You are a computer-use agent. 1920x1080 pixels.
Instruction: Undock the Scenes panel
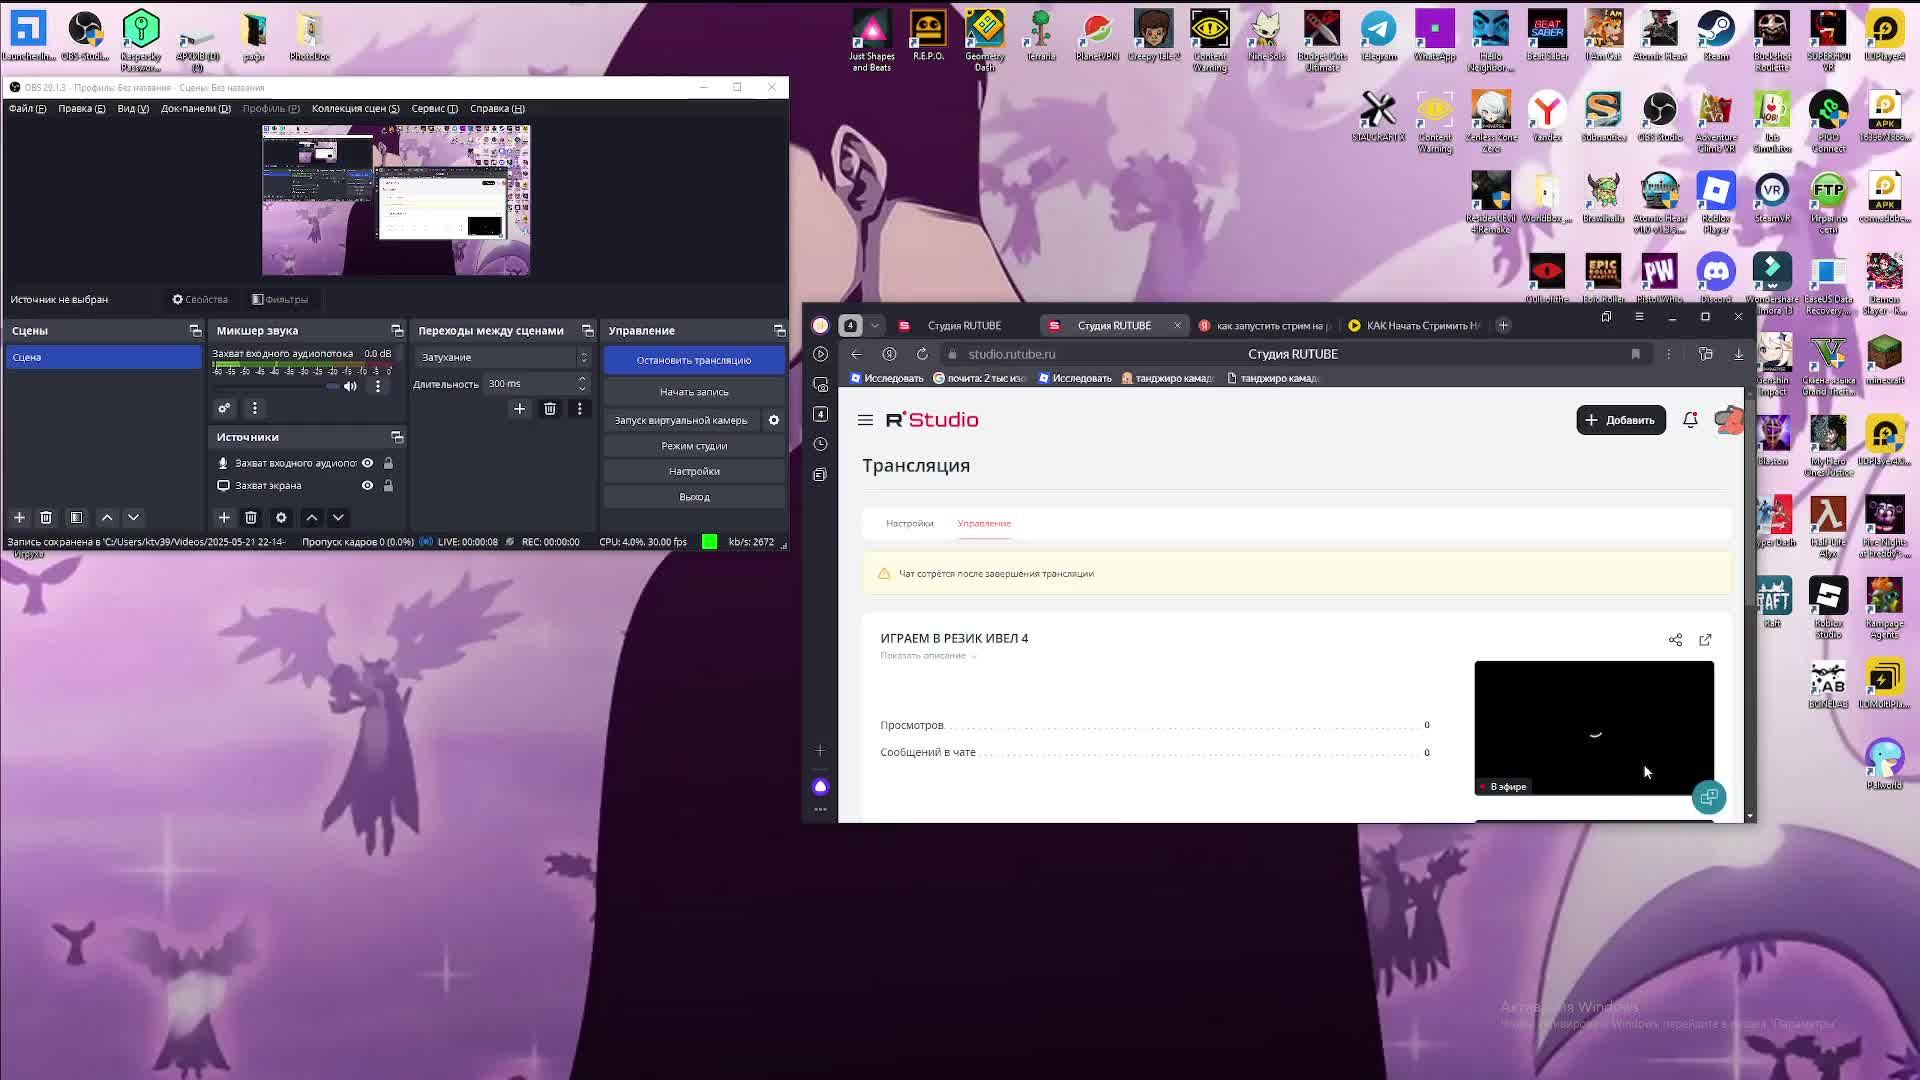[x=195, y=330]
